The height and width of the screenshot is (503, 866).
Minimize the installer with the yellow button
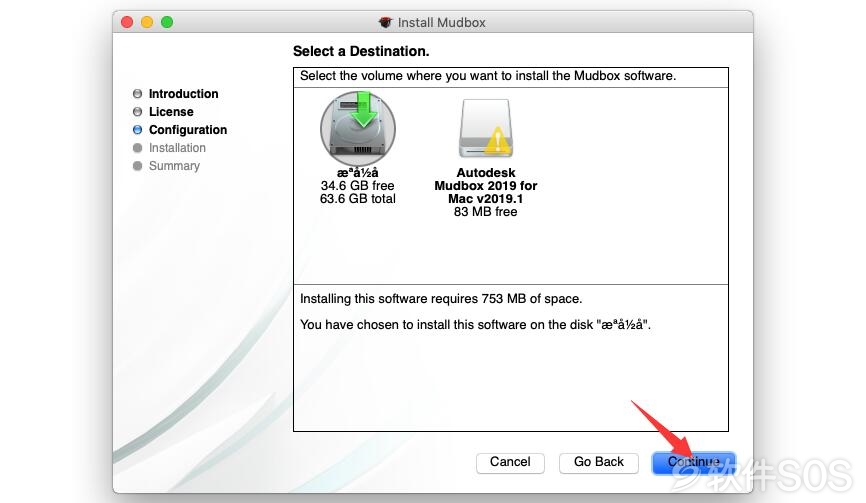point(147,22)
